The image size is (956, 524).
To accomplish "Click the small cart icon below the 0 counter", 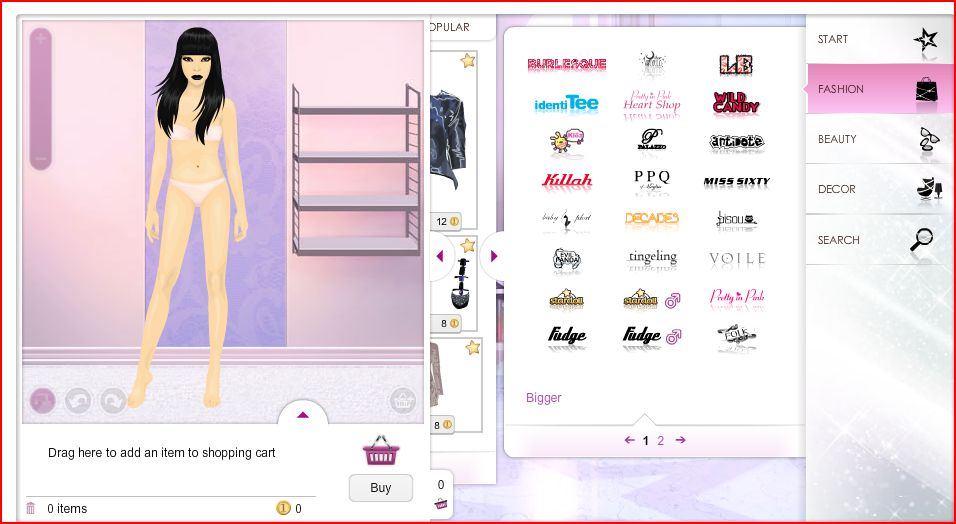I will [440, 504].
